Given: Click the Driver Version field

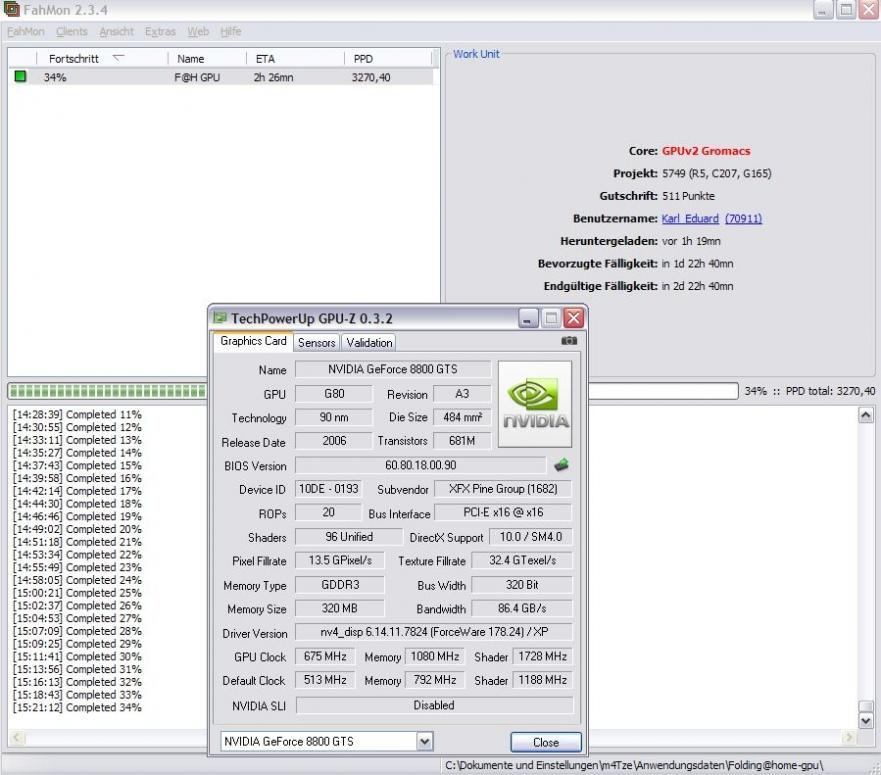Looking at the screenshot, I should point(434,632).
